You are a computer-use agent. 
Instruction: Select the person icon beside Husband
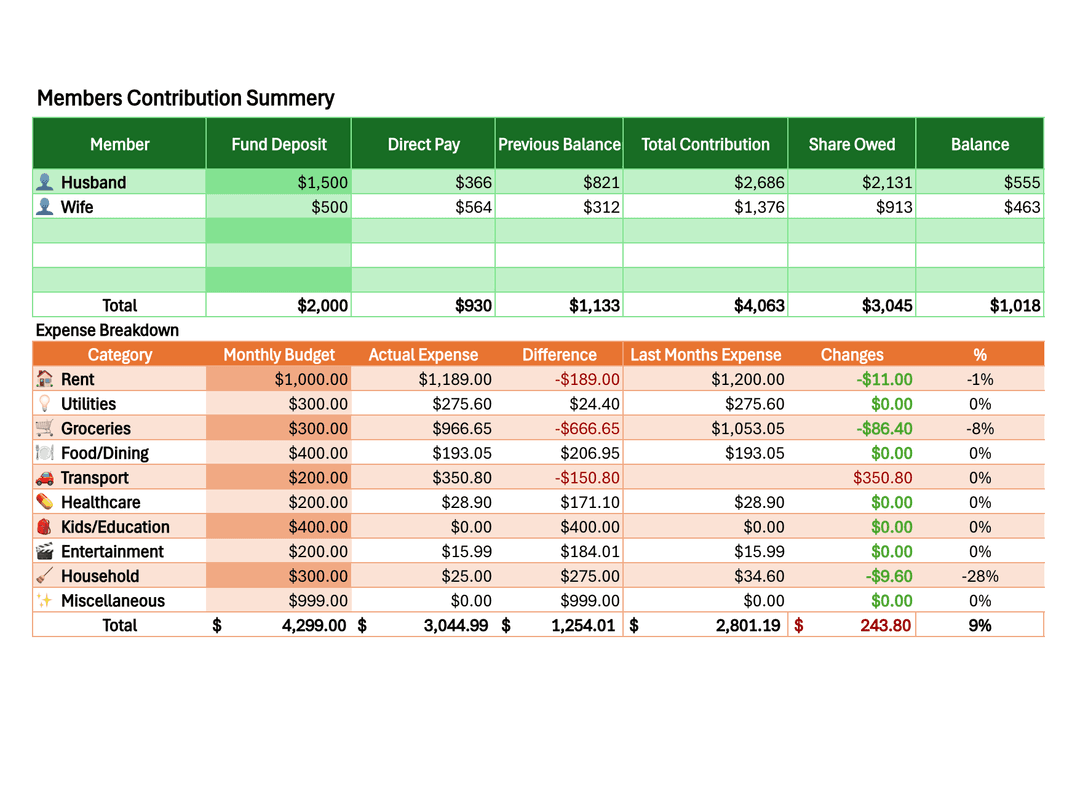tap(45, 182)
